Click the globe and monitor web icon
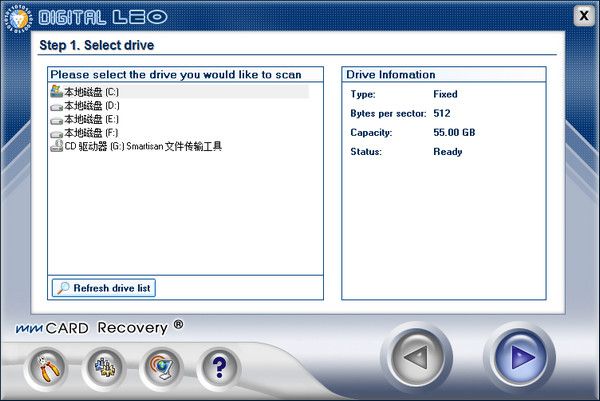The height and width of the screenshot is (401, 600). (x=161, y=368)
